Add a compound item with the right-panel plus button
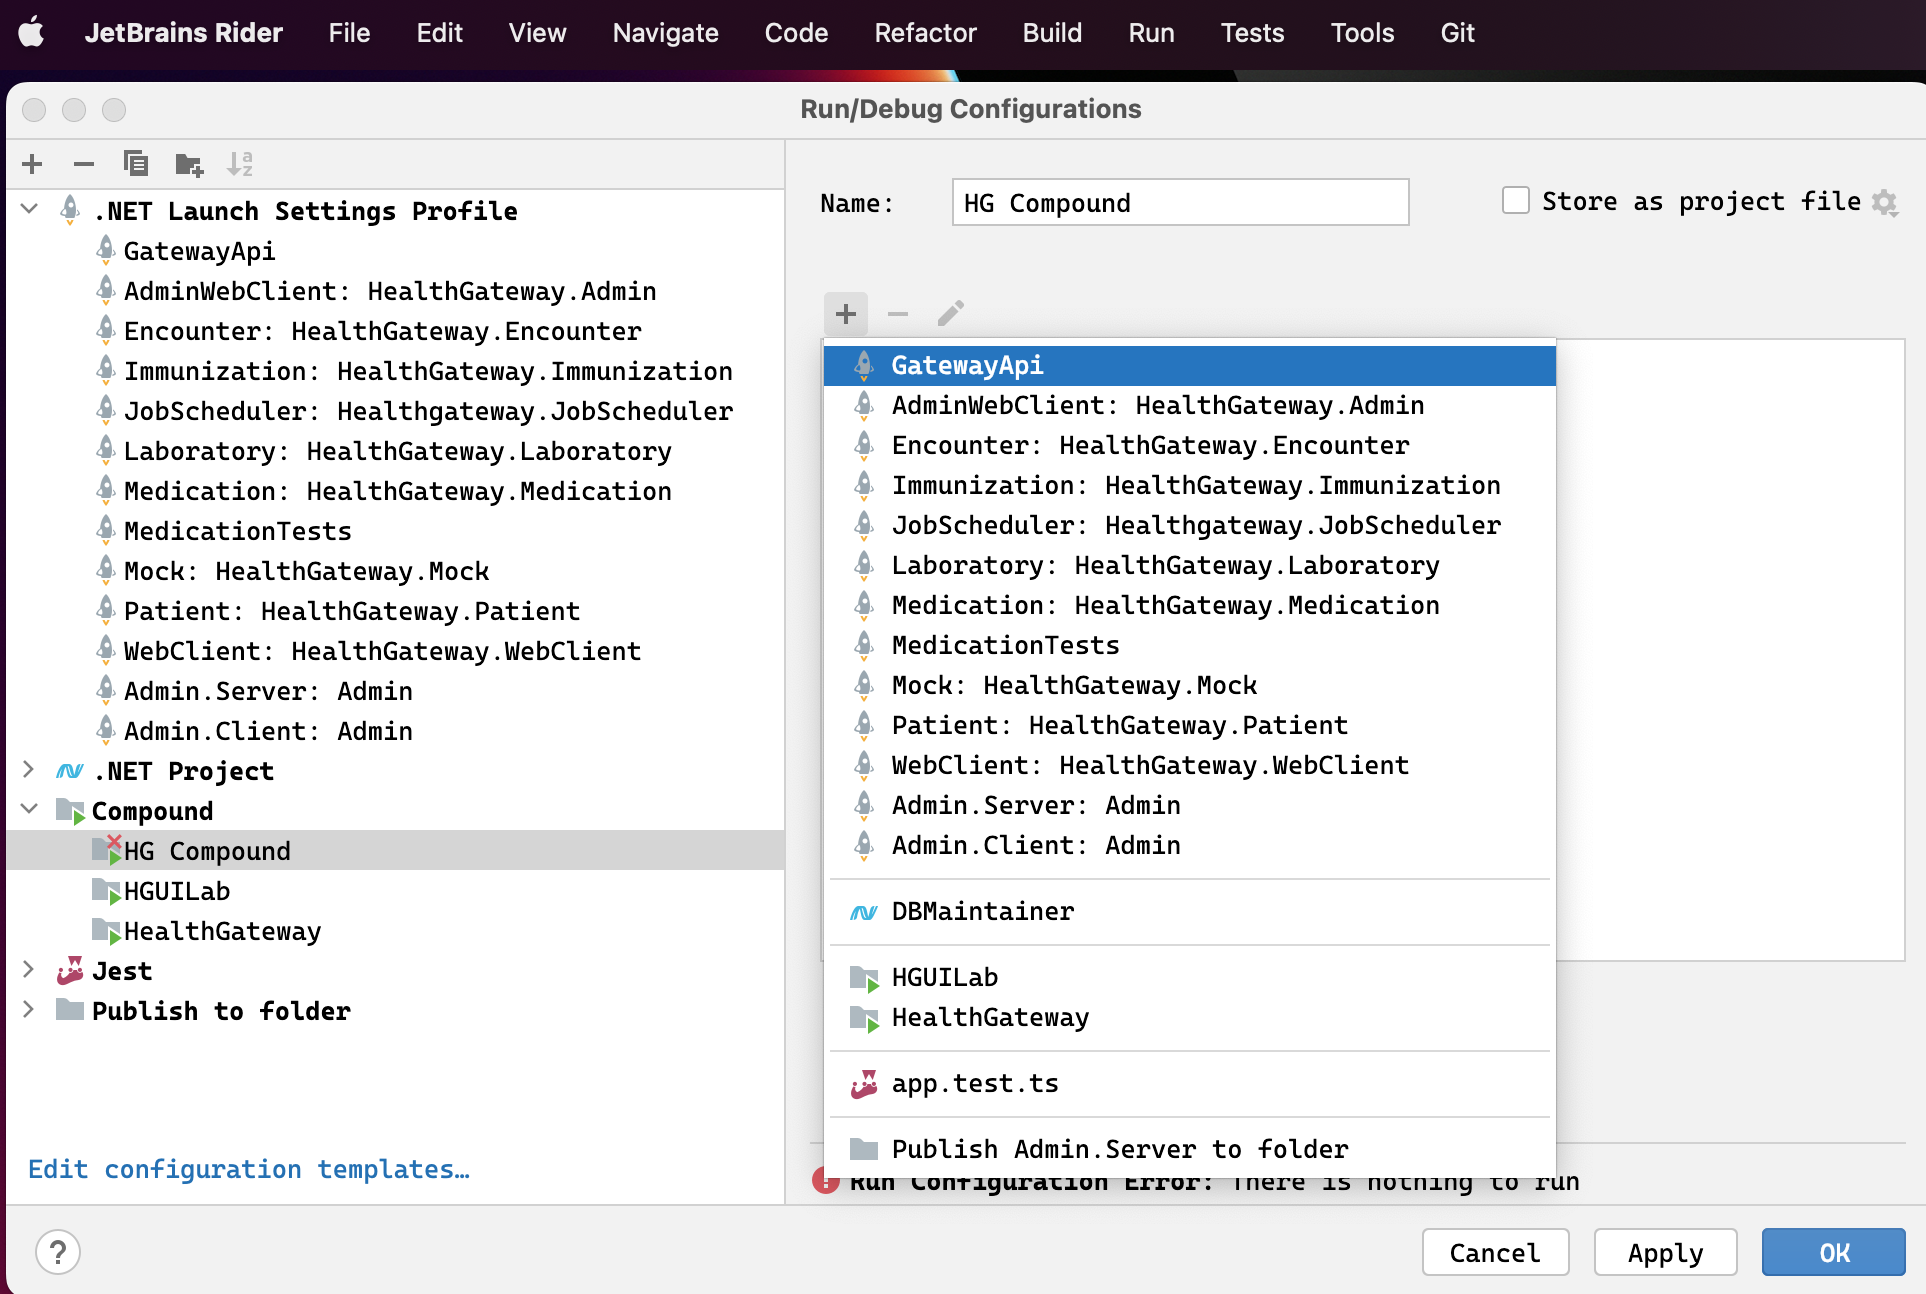The width and height of the screenshot is (1926, 1294). coord(846,314)
